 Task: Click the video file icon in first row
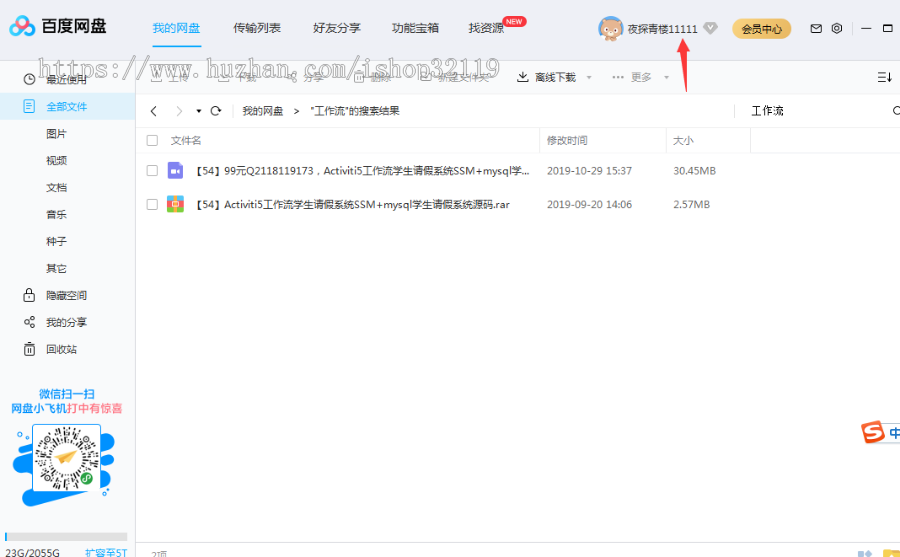(175, 171)
